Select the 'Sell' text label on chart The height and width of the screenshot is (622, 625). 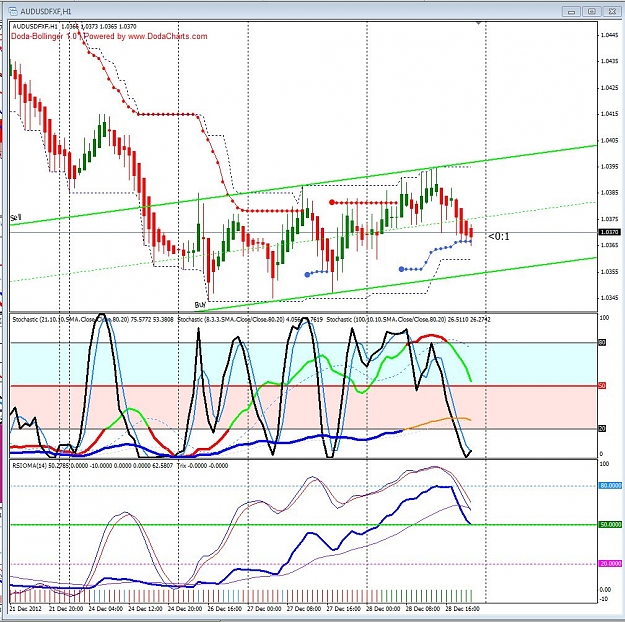[16, 218]
